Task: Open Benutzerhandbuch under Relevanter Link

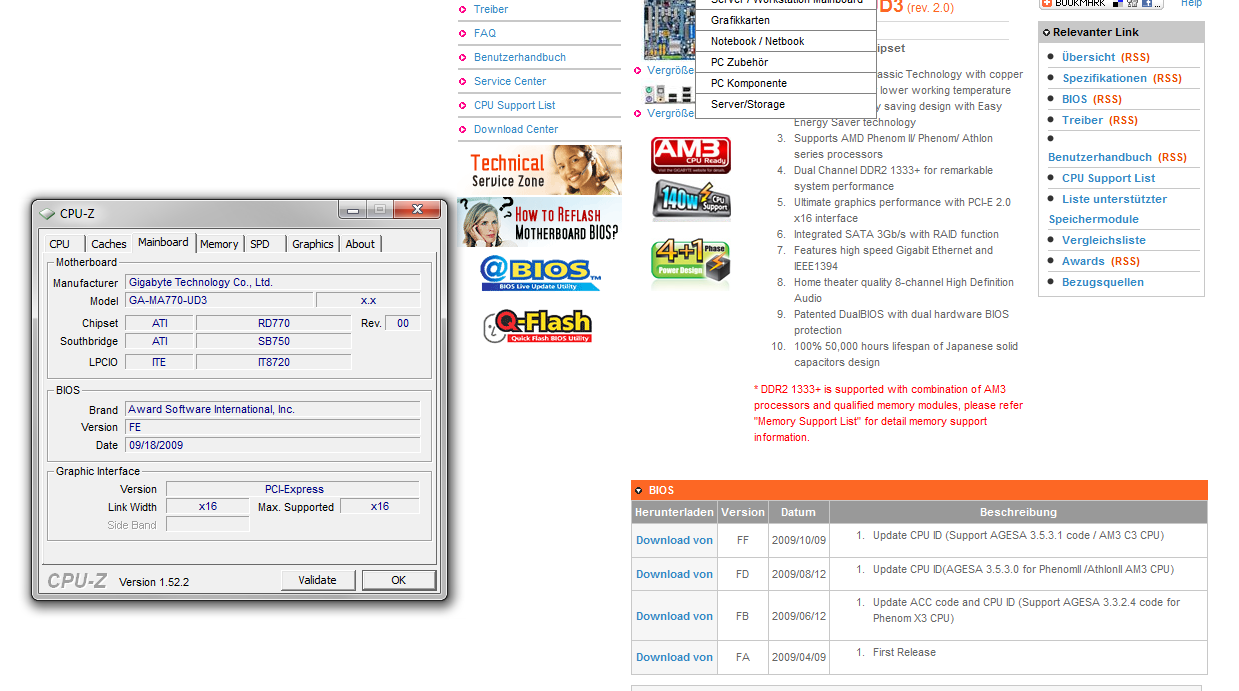Action: coord(1100,157)
